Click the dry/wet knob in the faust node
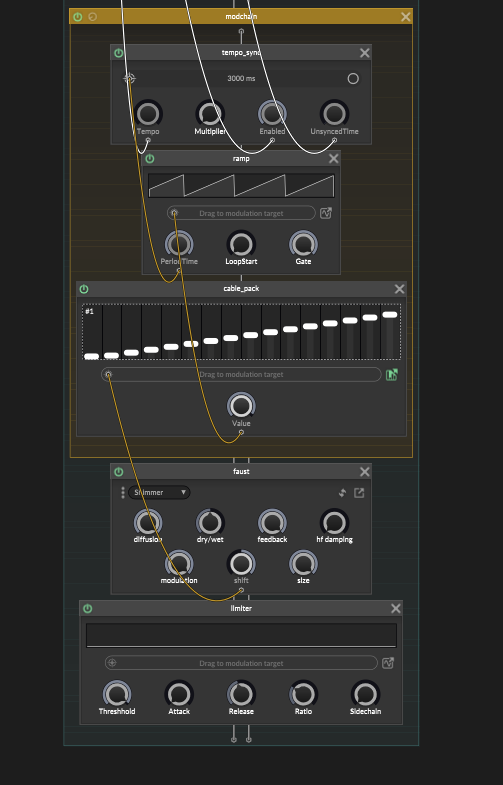 [210, 523]
